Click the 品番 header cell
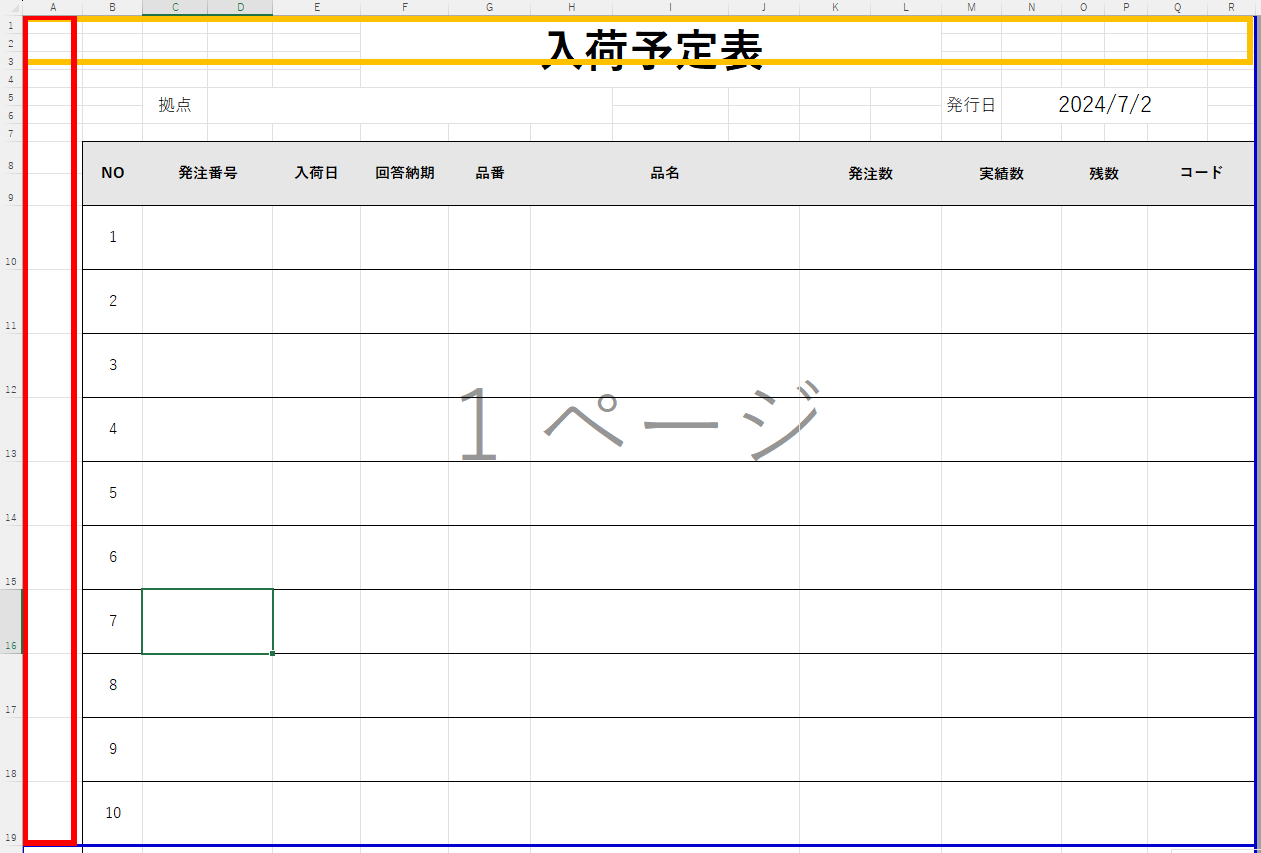The image size is (1261, 853). point(490,173)
